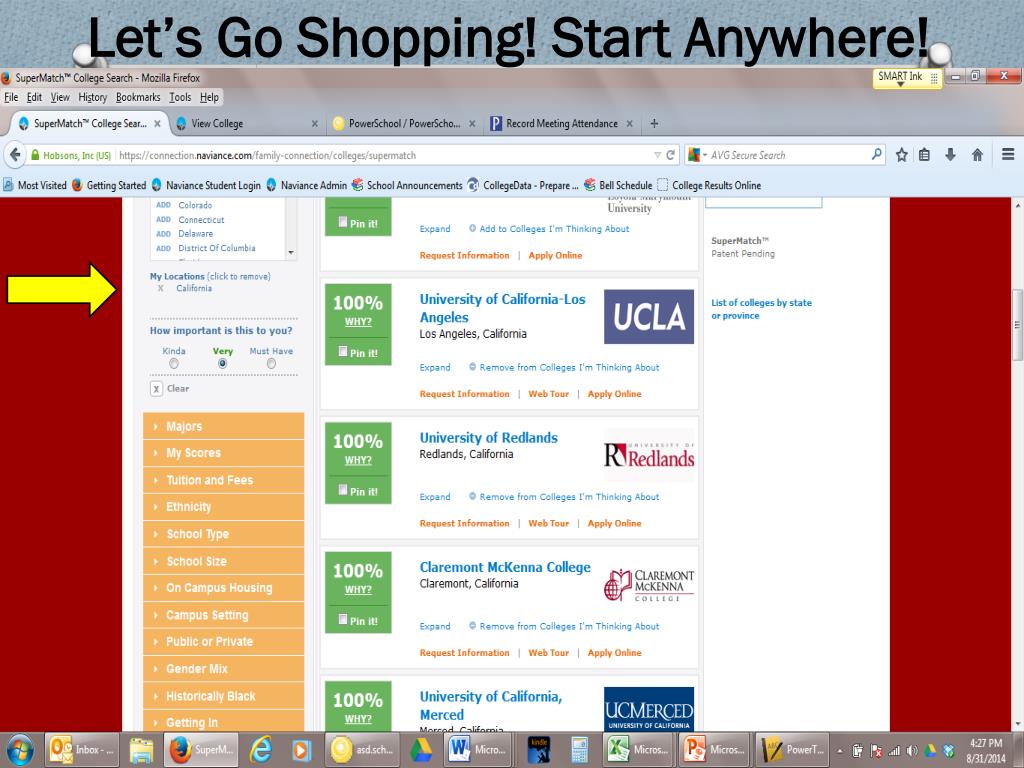The width and height of the screenshot is (1024, 768).
Task: Click Apply Online for University of Redlands
Action: coord(615,524)
